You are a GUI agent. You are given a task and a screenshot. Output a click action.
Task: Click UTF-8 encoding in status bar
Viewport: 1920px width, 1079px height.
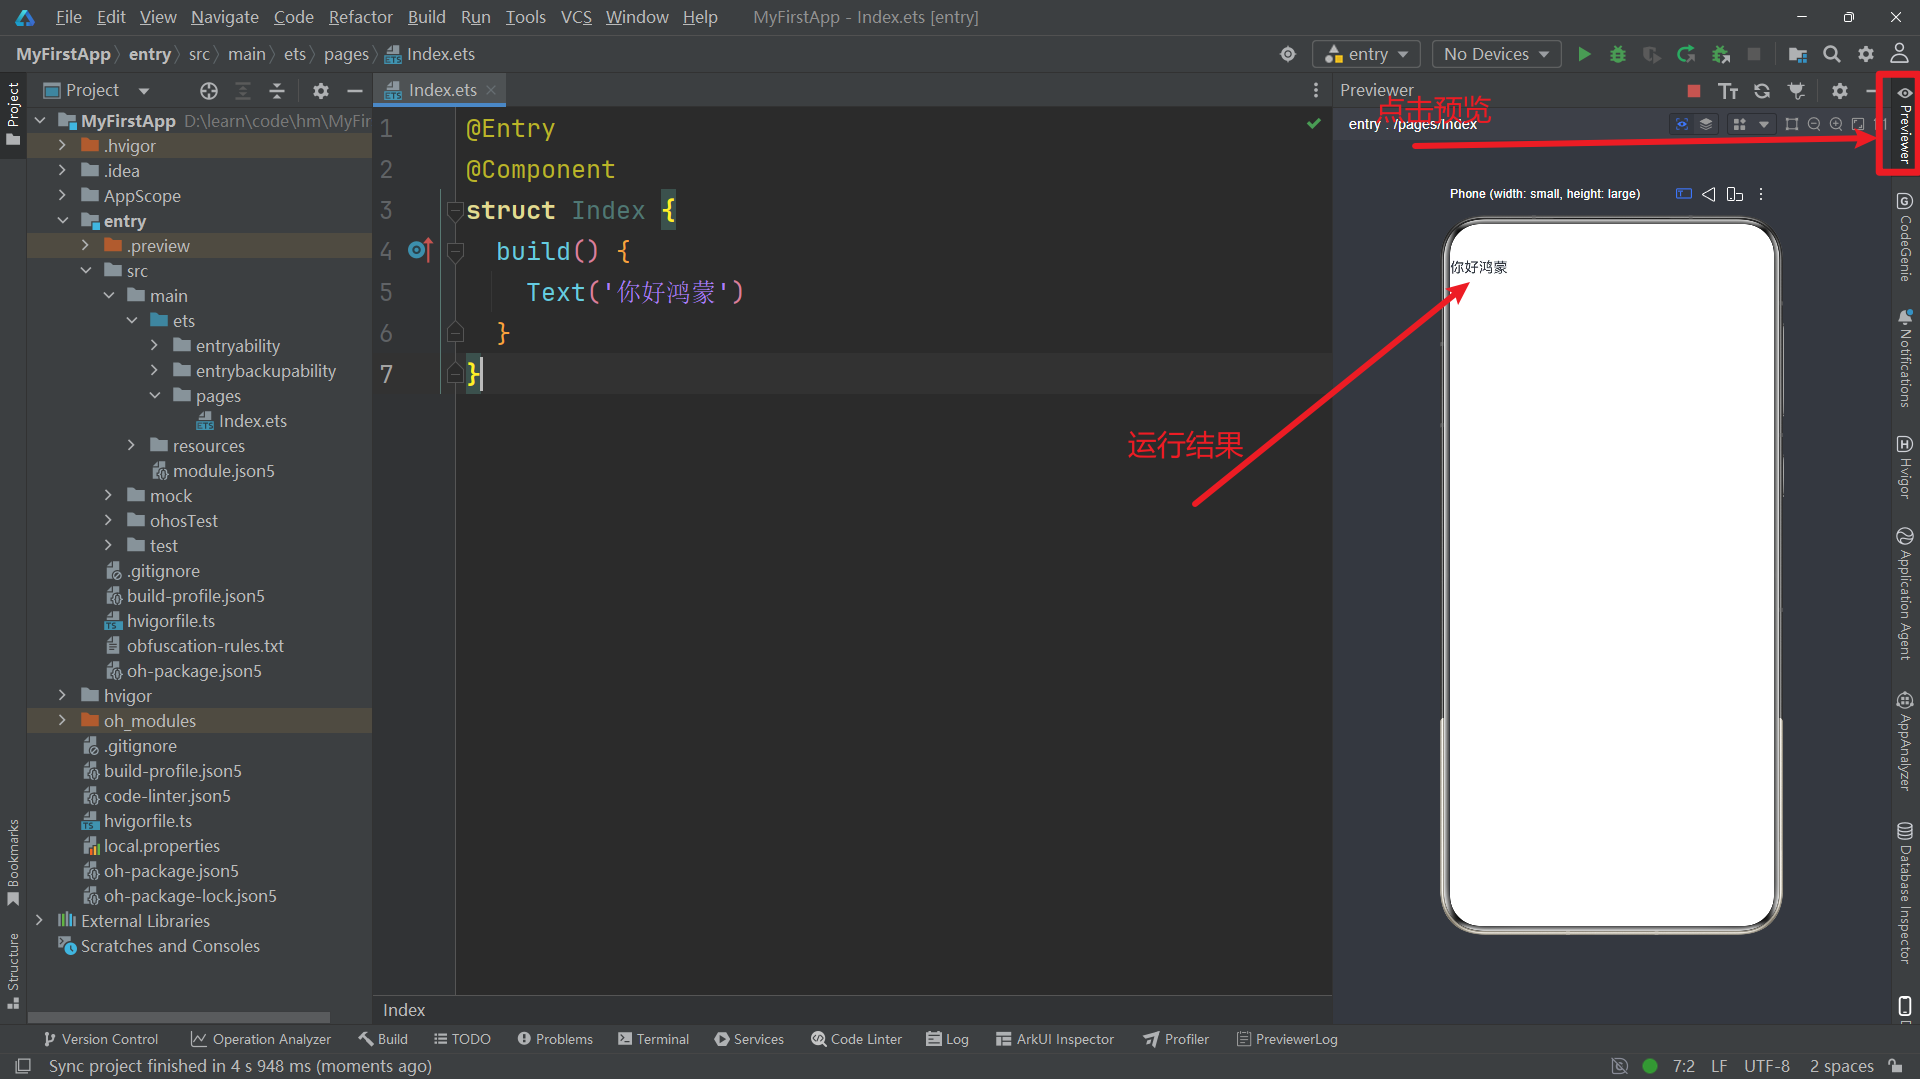1767,1066
